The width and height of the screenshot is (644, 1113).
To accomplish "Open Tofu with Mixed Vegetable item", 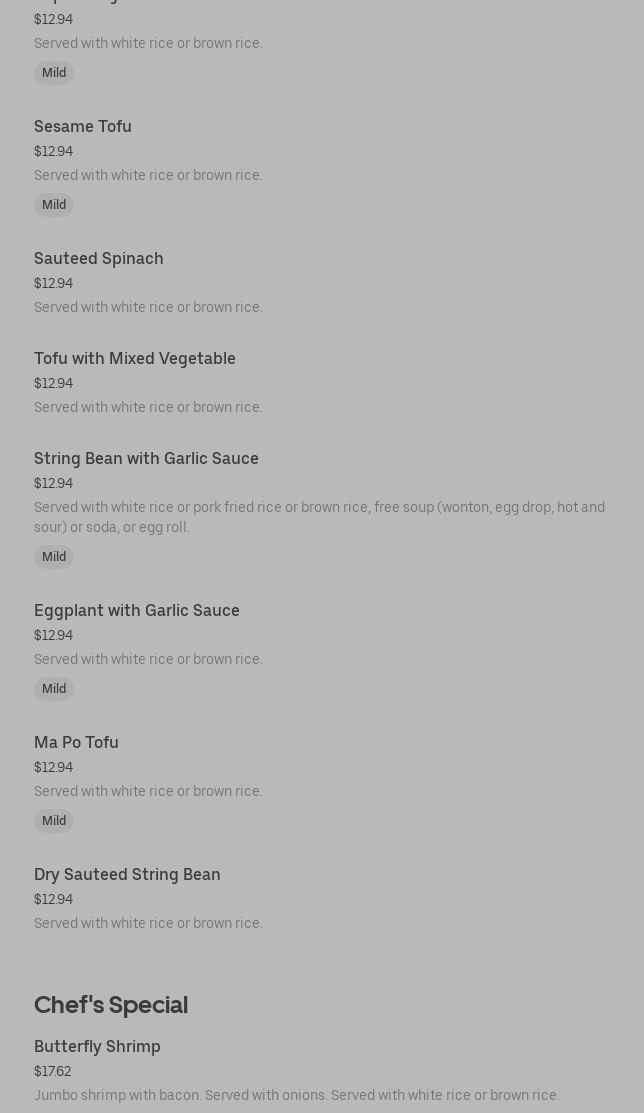I will coord(135,359).
